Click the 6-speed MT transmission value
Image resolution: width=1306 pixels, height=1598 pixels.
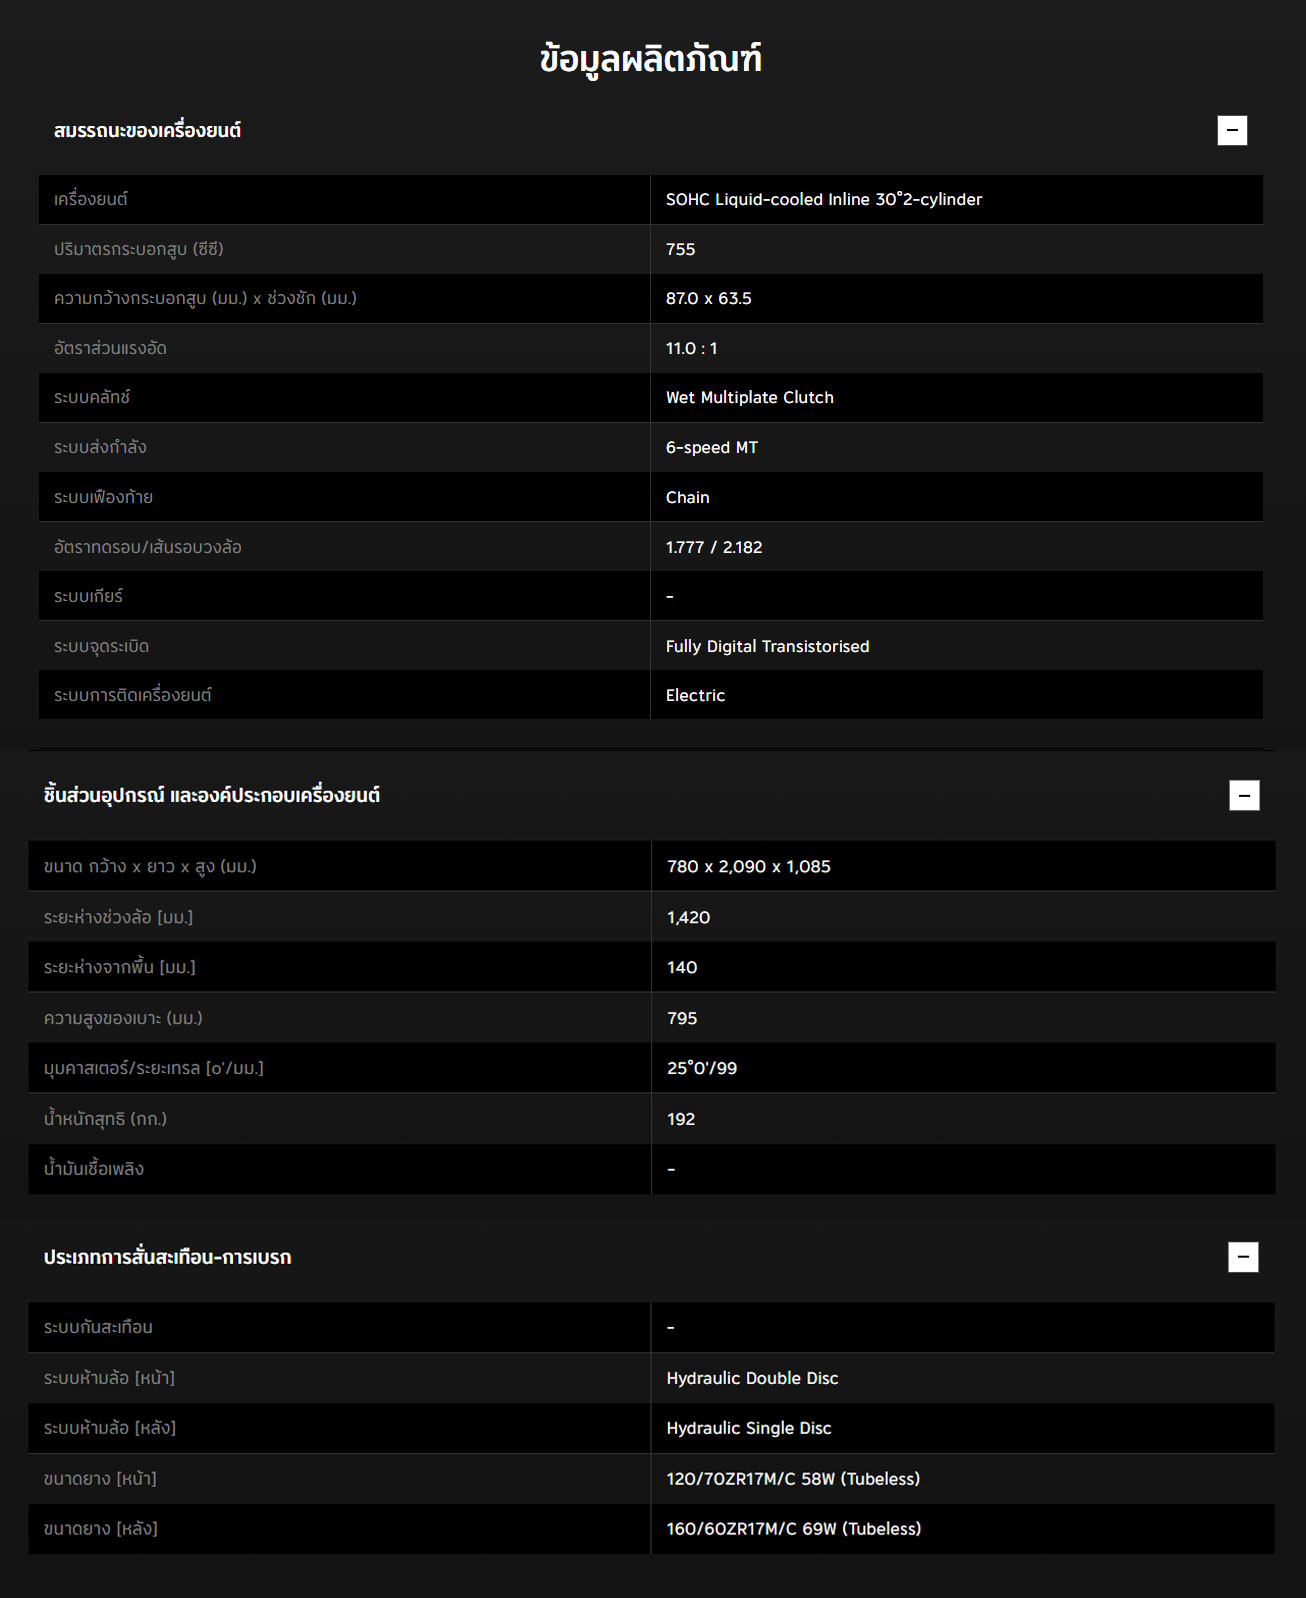pos(711,447)
